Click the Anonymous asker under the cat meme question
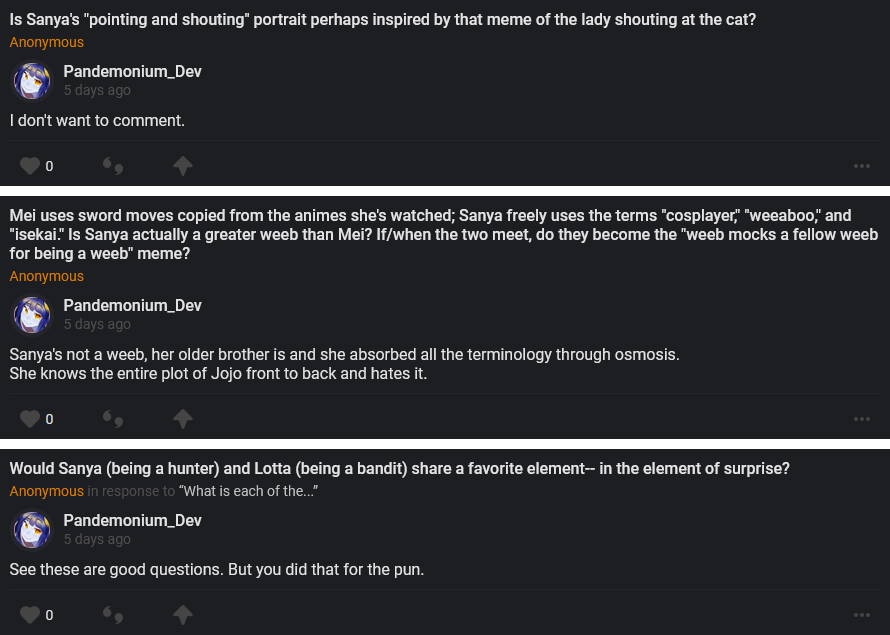 pyautogui.click(x=47, y=42)
